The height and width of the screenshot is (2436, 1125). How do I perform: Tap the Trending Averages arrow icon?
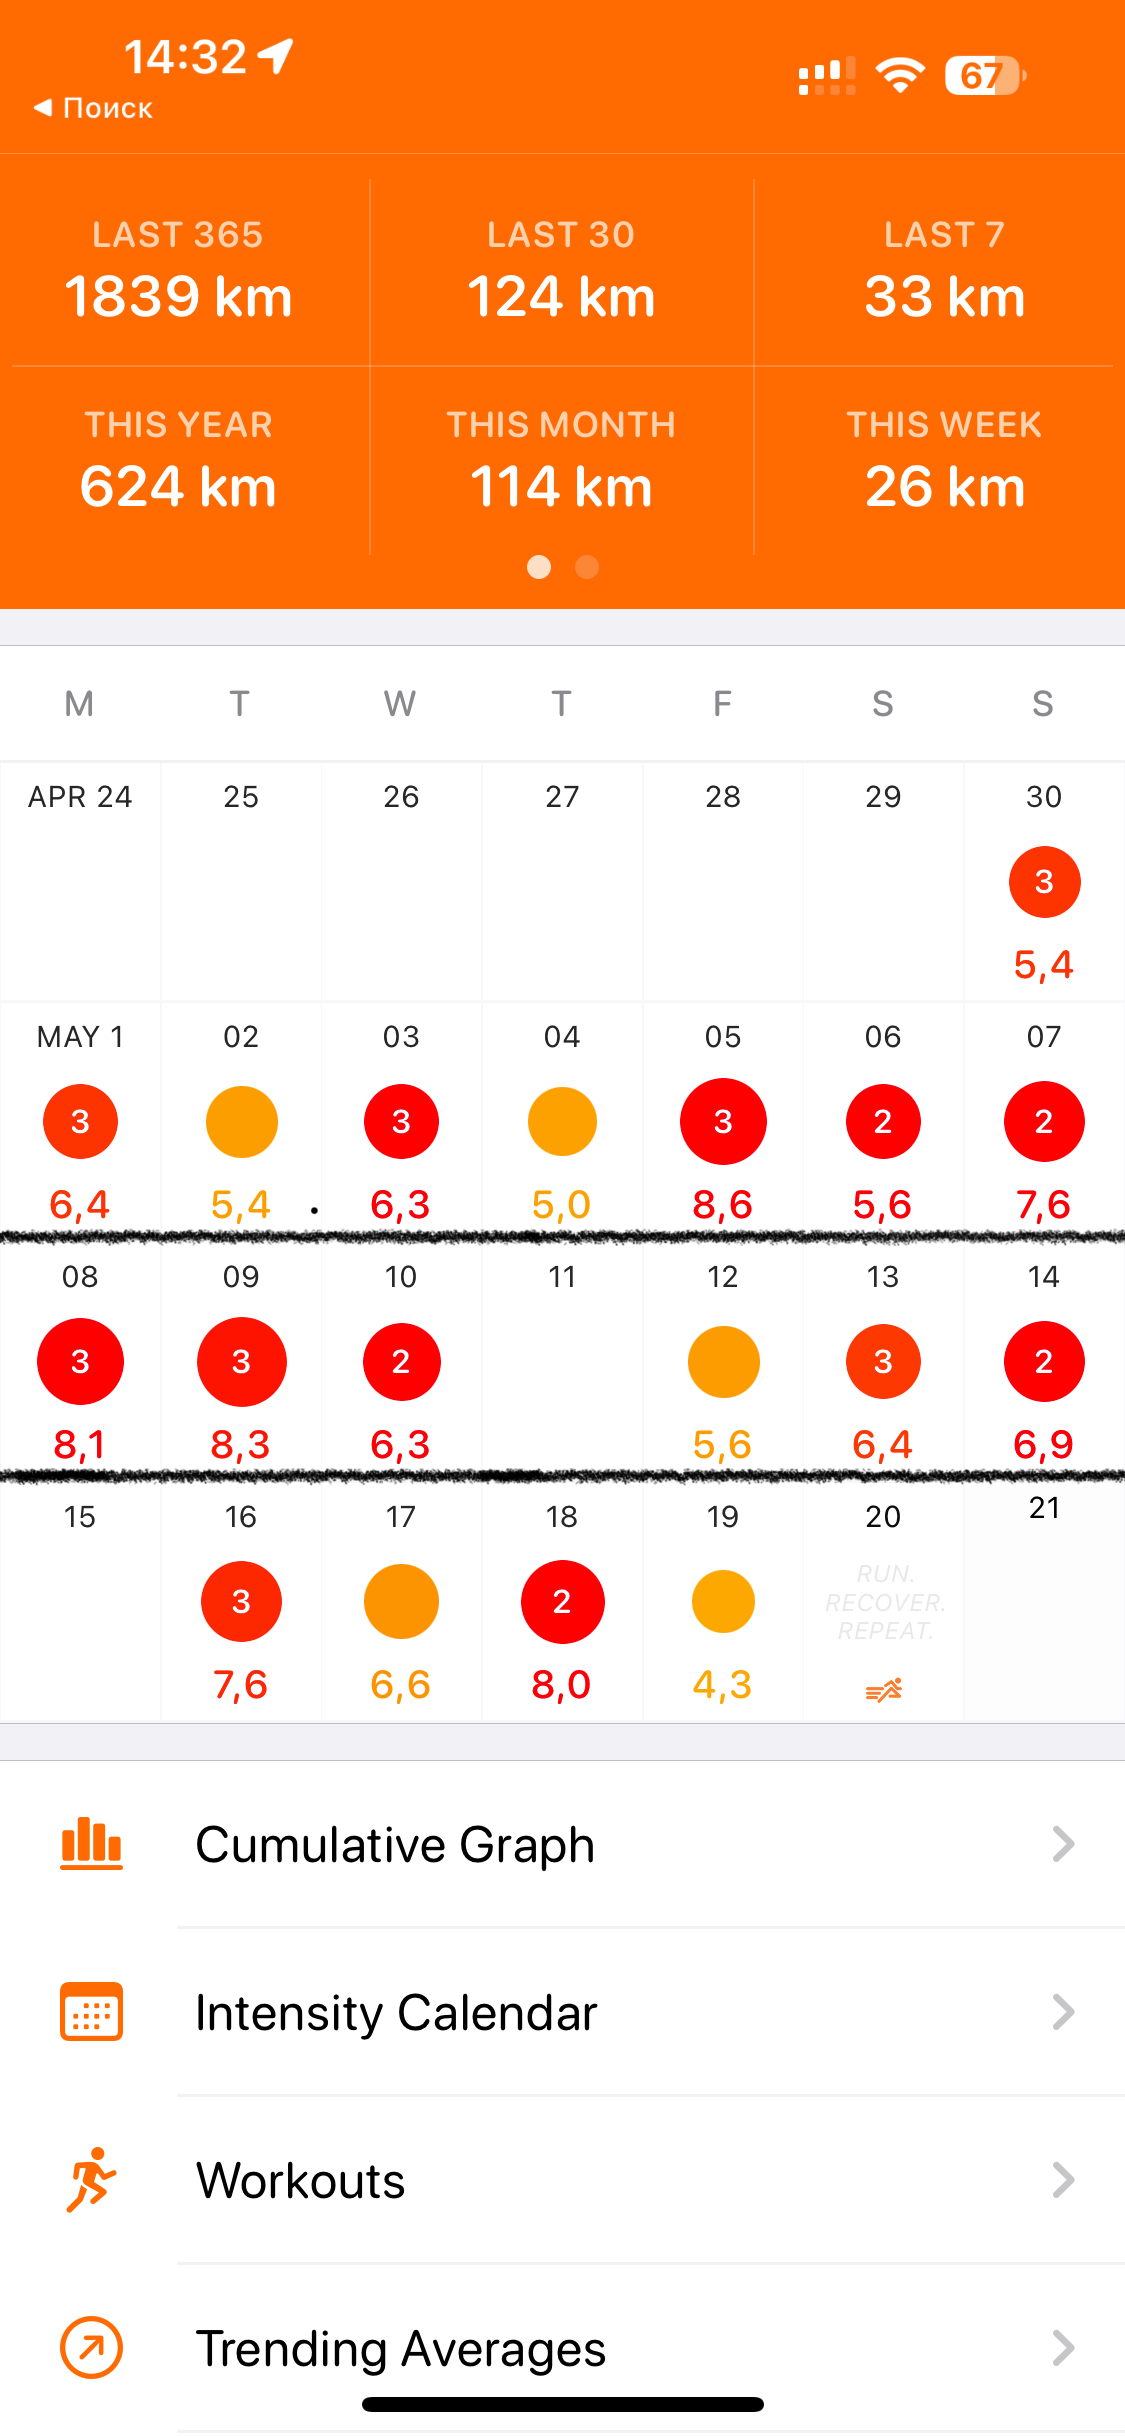coord(91,2347)
